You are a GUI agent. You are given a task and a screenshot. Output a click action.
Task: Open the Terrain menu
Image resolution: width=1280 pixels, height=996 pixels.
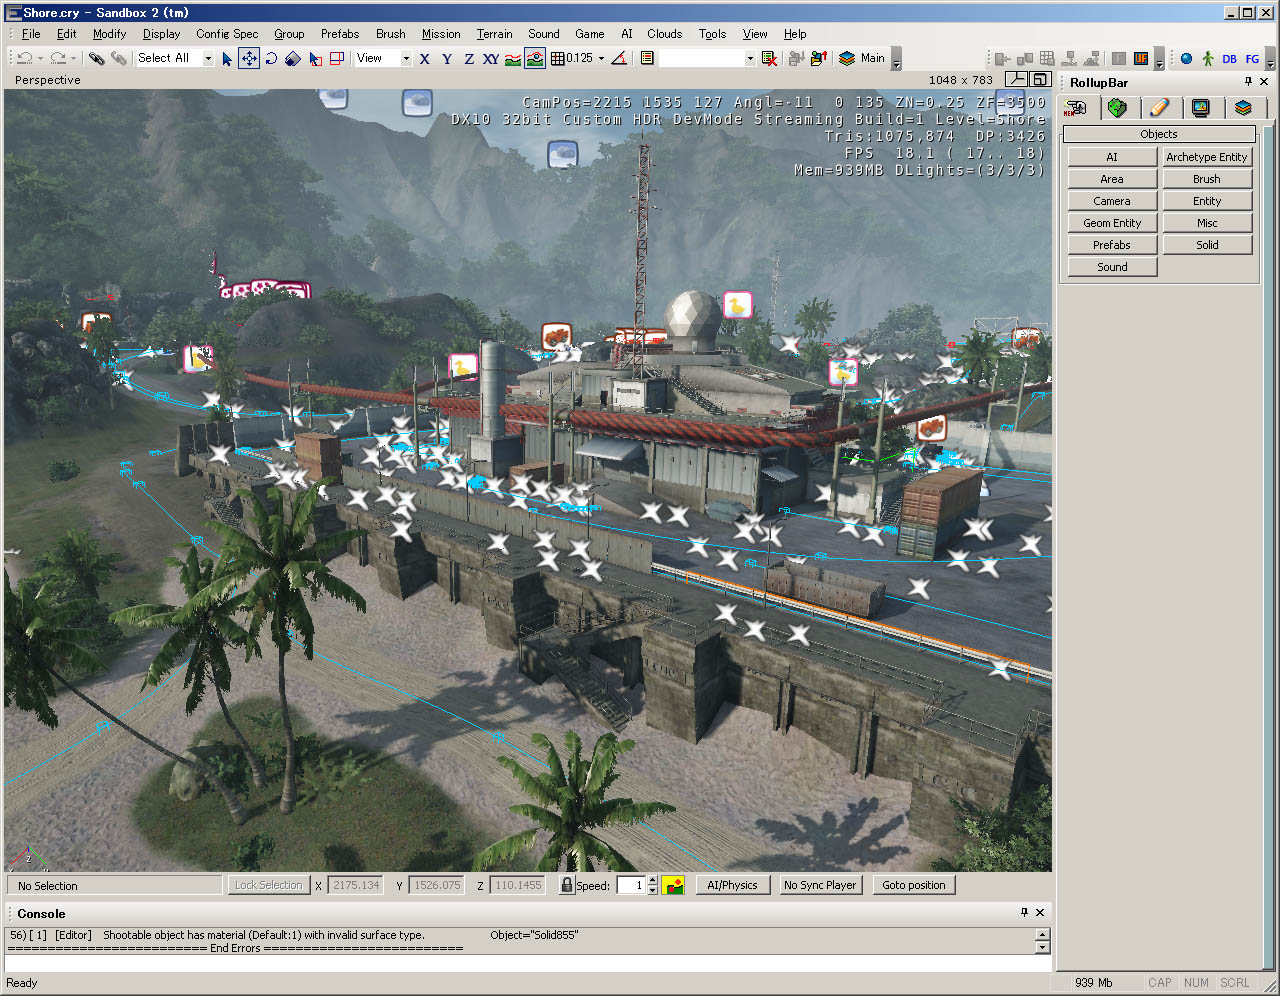tap(494, 34)
